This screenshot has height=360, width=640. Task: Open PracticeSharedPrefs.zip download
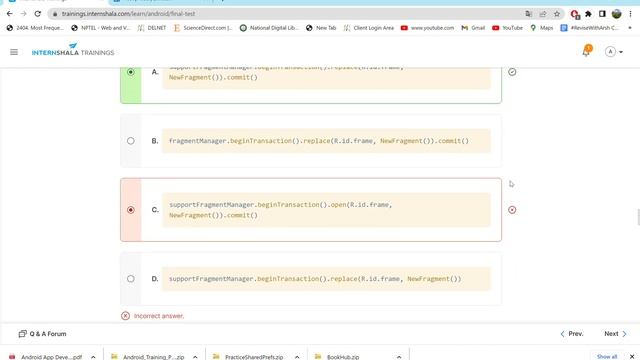(248, 357)
